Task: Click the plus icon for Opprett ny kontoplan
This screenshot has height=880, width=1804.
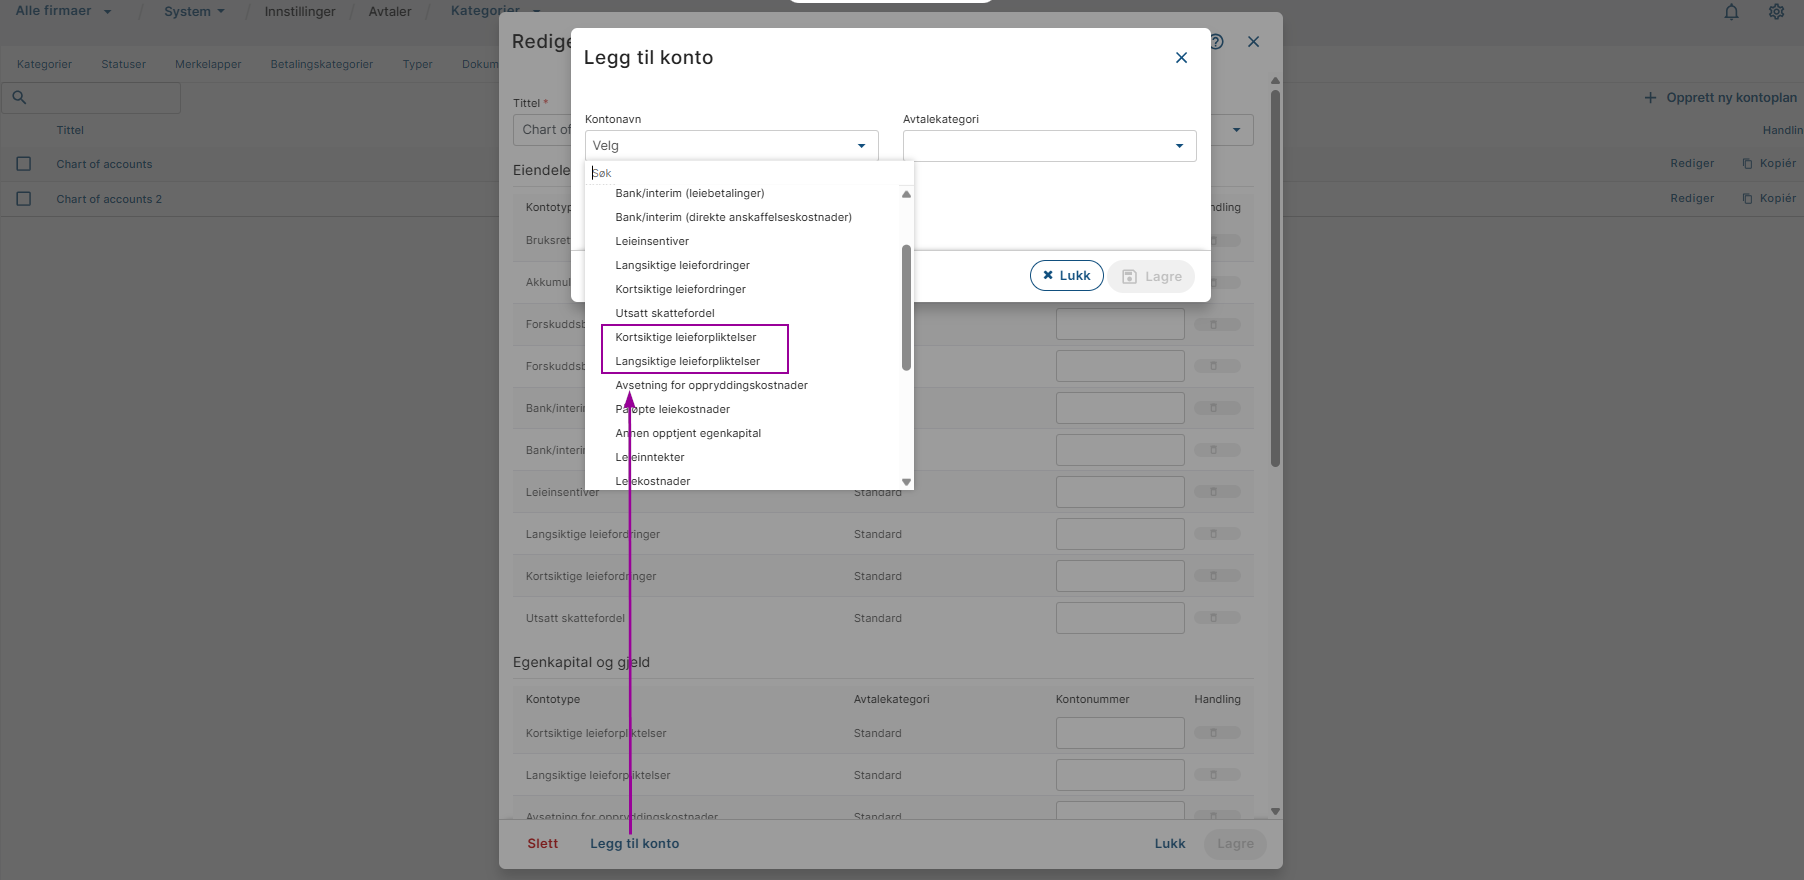Action: tap(1650, 98)
